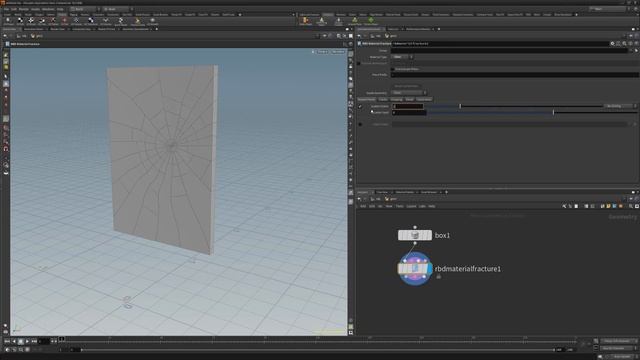Open the network editor Tools menu
640x360 pixels.
coord(399,206)
